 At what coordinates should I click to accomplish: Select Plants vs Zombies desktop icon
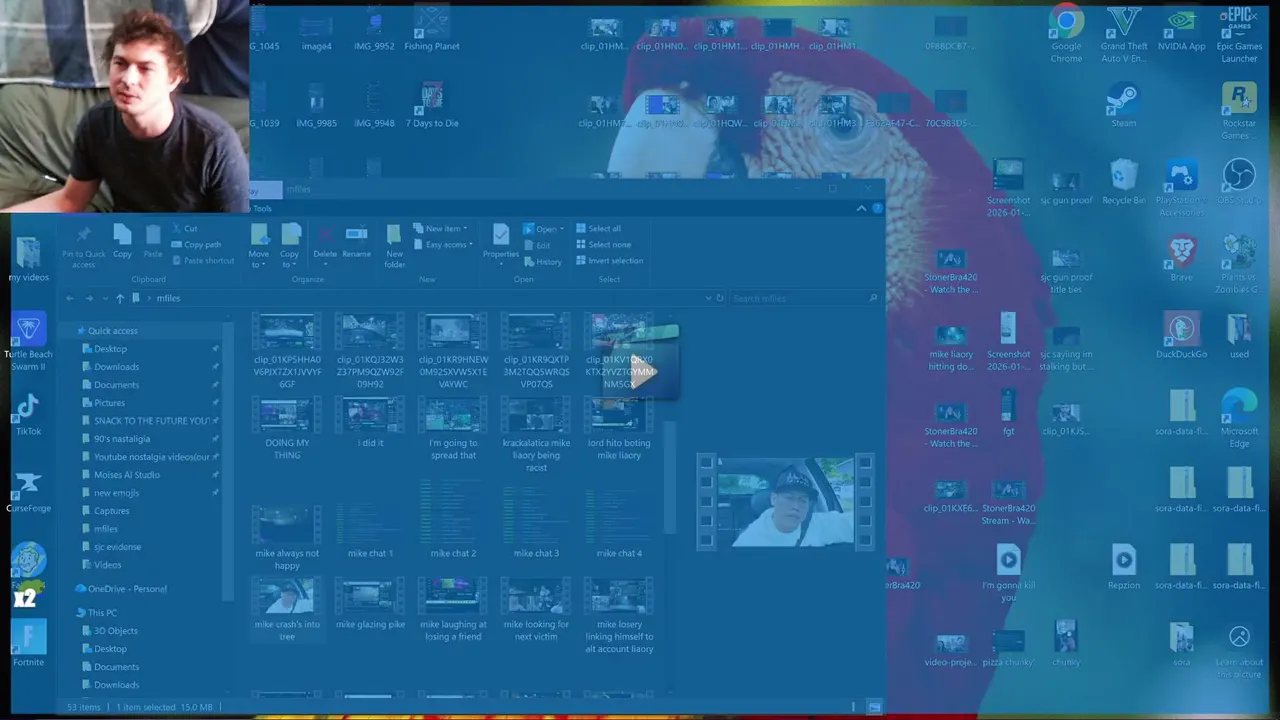(1239, 266)
